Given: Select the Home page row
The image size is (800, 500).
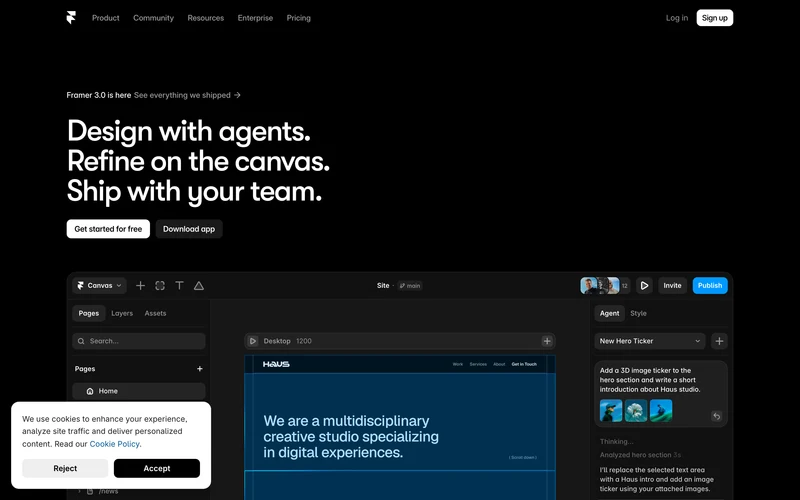Looking at the screenshot, I should click(x=139, y=391).
